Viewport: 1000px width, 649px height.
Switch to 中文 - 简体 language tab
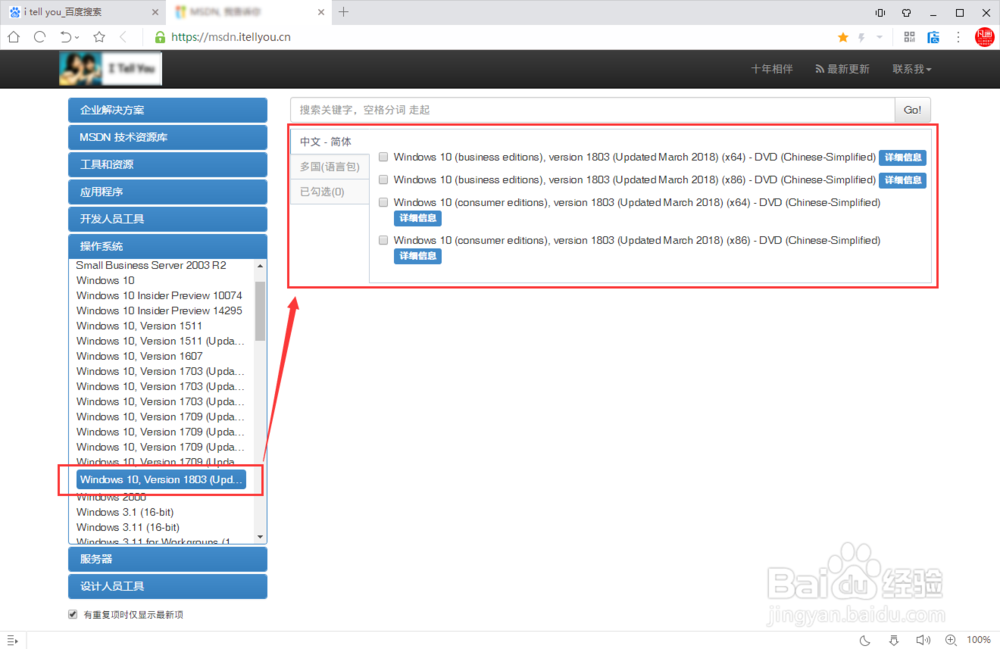point(330,142)
